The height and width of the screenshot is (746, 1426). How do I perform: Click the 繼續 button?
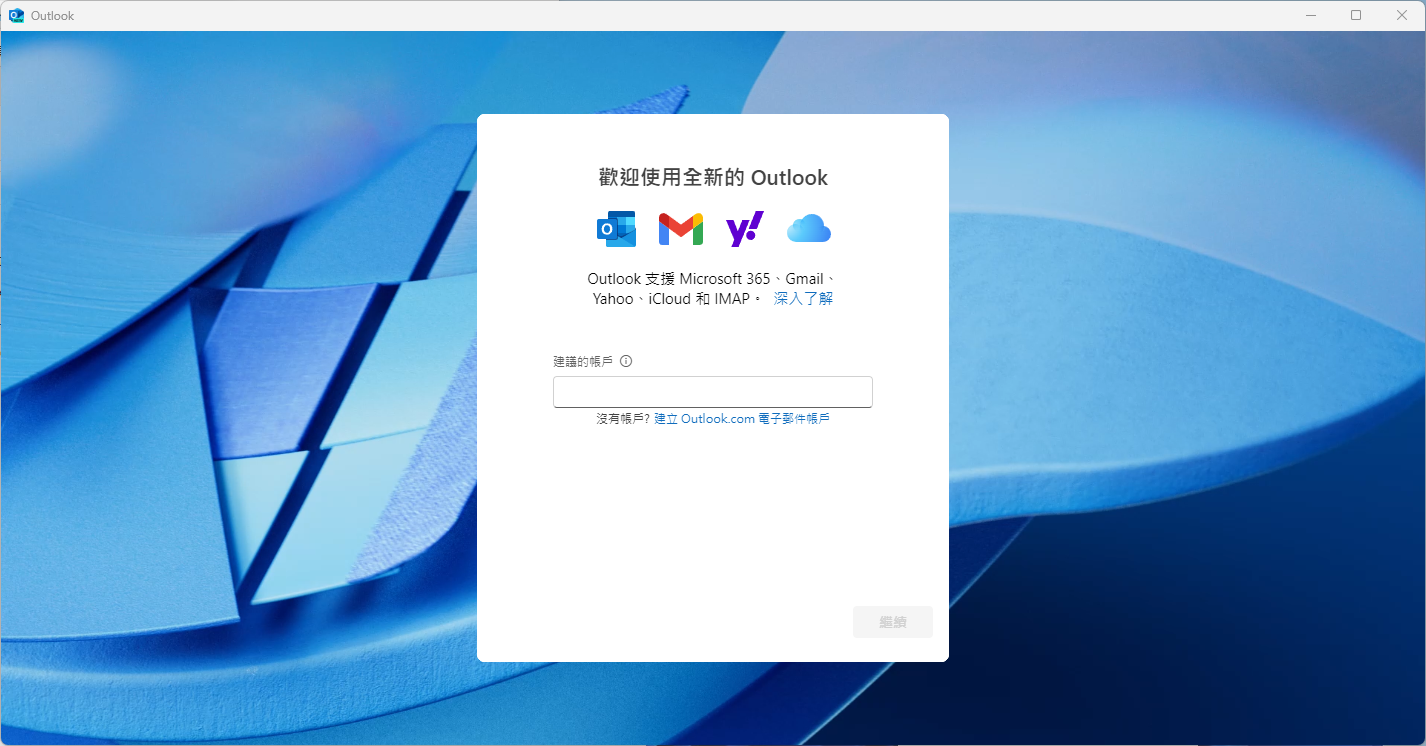(x=893, y=622)
